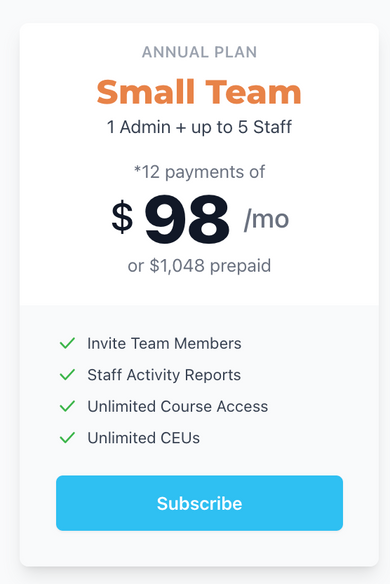Click the word Team in the orange heading
Viewport: 390px width, 584px height.
pos(253,92)
